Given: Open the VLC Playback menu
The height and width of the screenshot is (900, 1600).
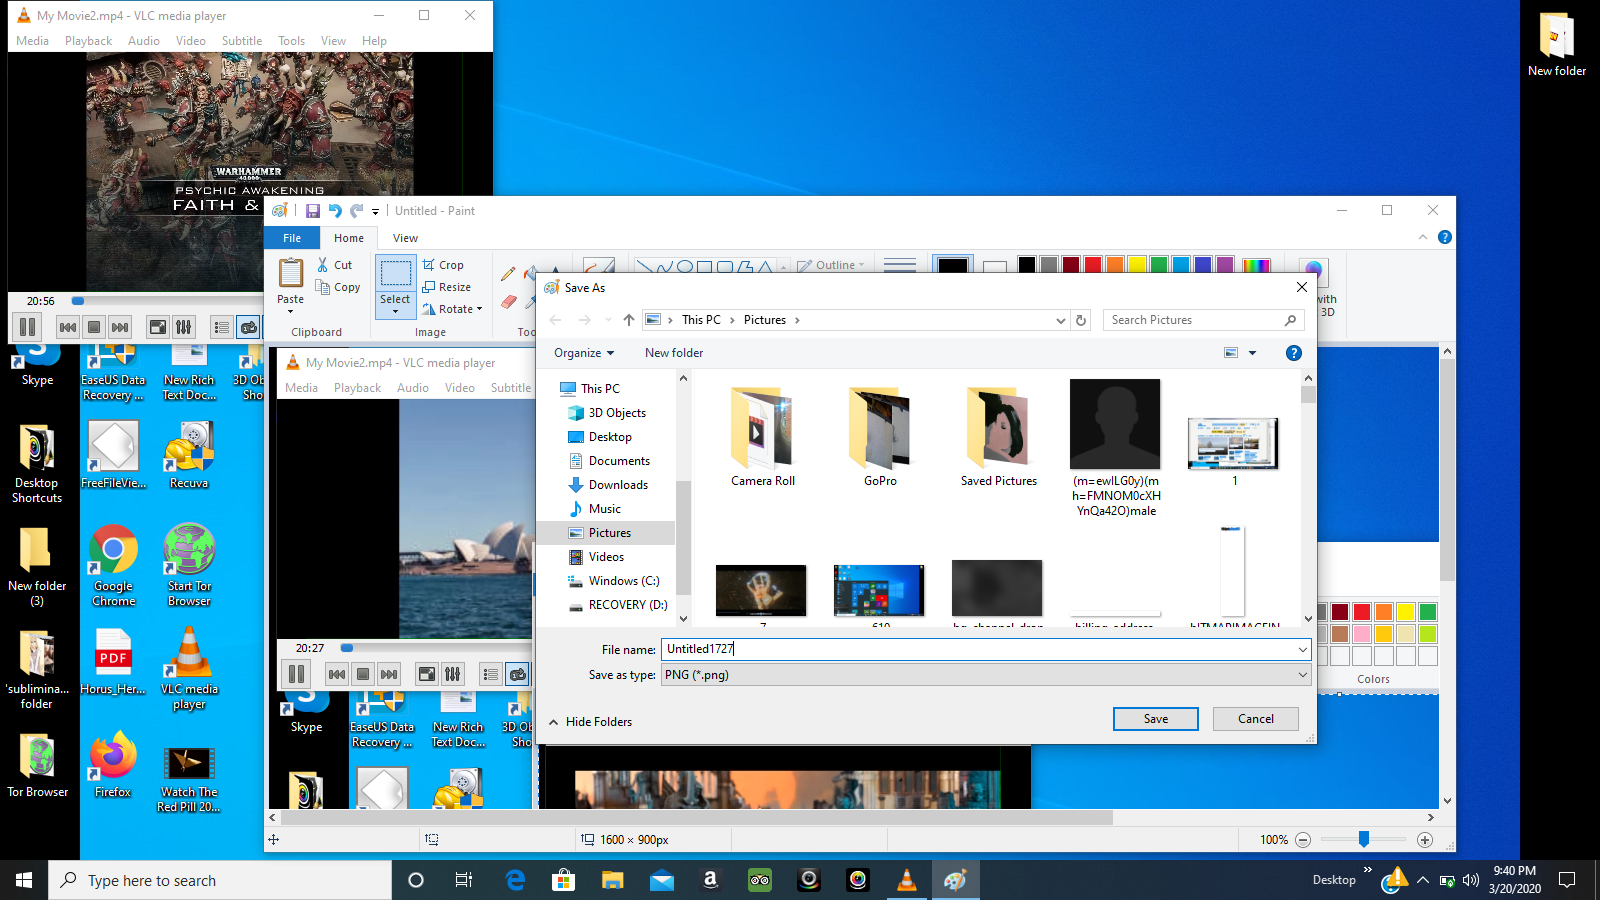Looking at the screenshot, I should pyautogui.click(x=88, y=41).
